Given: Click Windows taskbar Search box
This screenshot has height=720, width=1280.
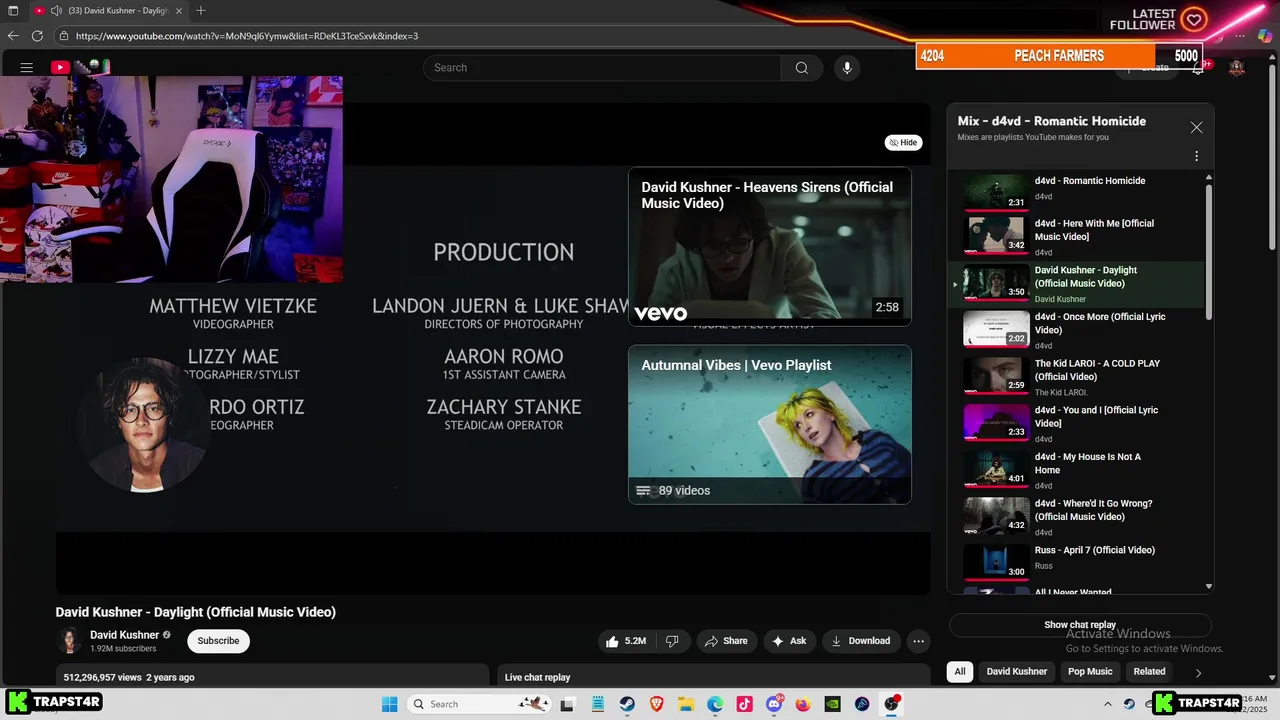Looking at the screenshot, I should coord(479,704).
